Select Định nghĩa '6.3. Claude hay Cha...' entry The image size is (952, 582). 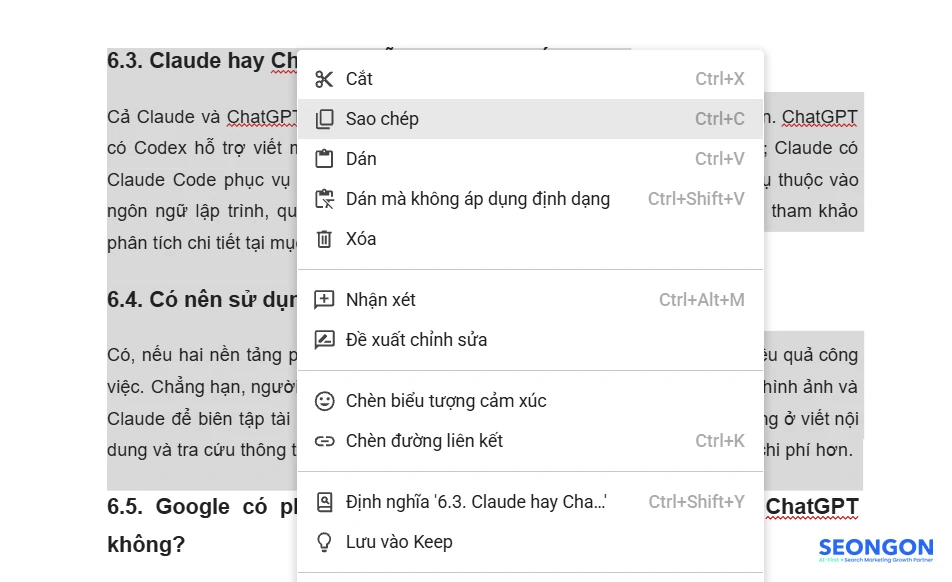coord(530,502)
